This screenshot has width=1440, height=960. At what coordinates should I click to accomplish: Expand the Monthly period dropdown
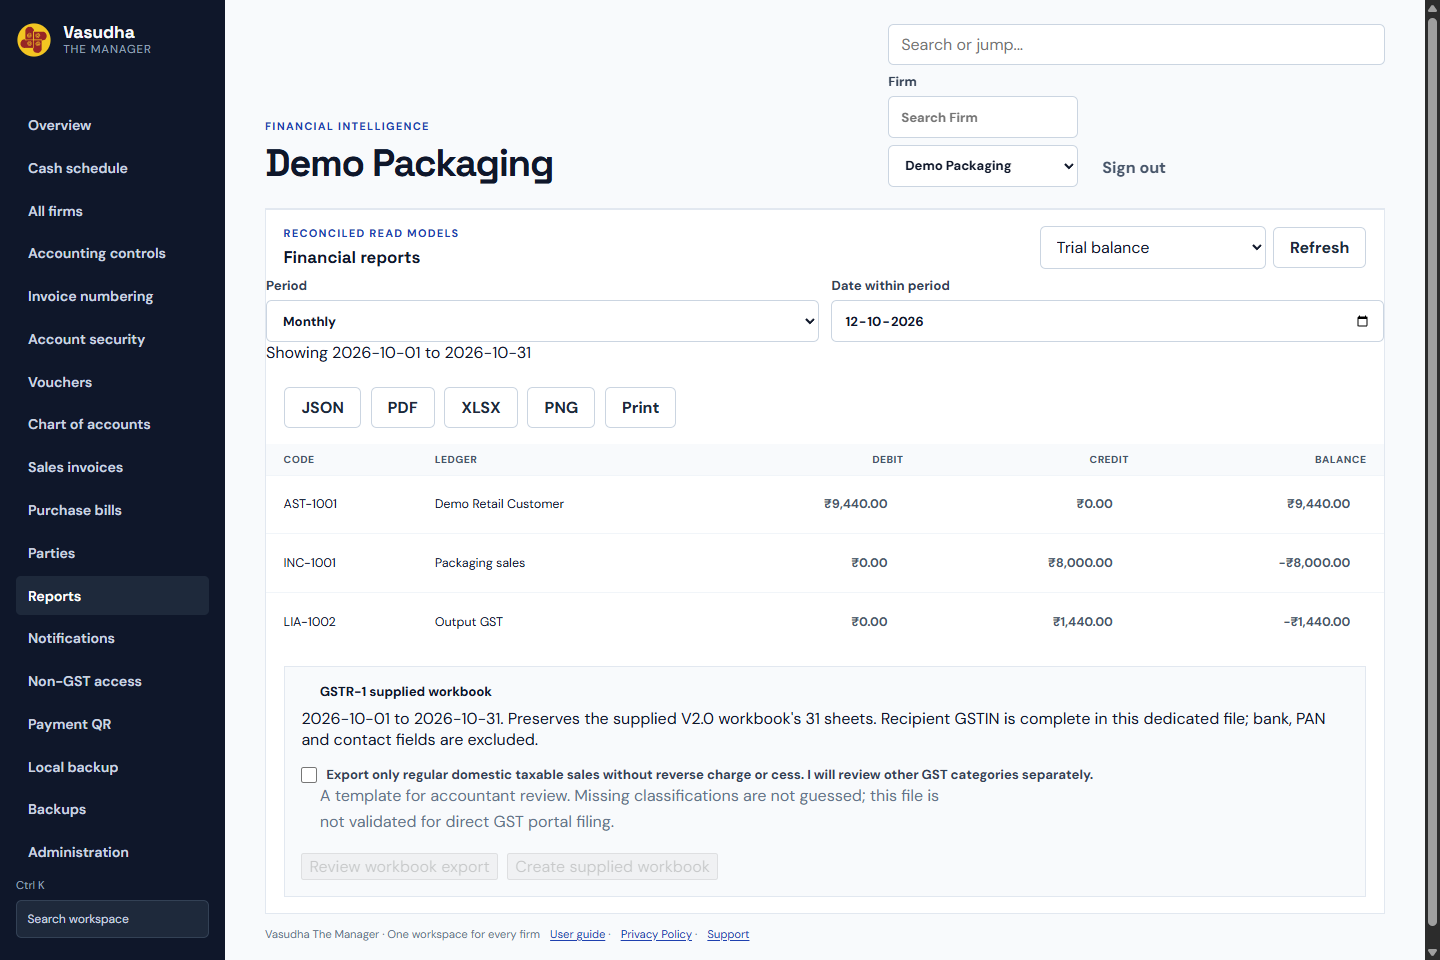click(542, 321)
